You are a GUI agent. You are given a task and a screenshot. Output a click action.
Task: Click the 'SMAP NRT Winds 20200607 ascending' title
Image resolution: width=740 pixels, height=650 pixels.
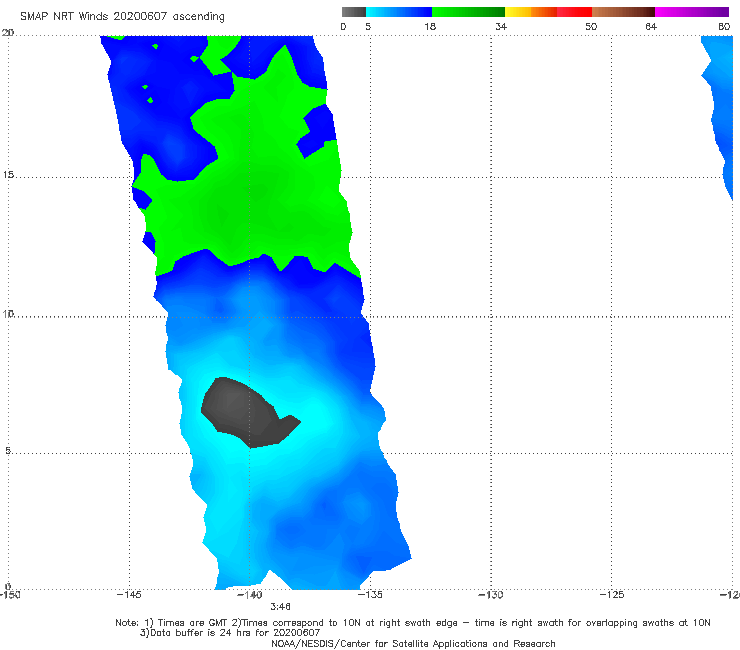(x=122, y=16)
